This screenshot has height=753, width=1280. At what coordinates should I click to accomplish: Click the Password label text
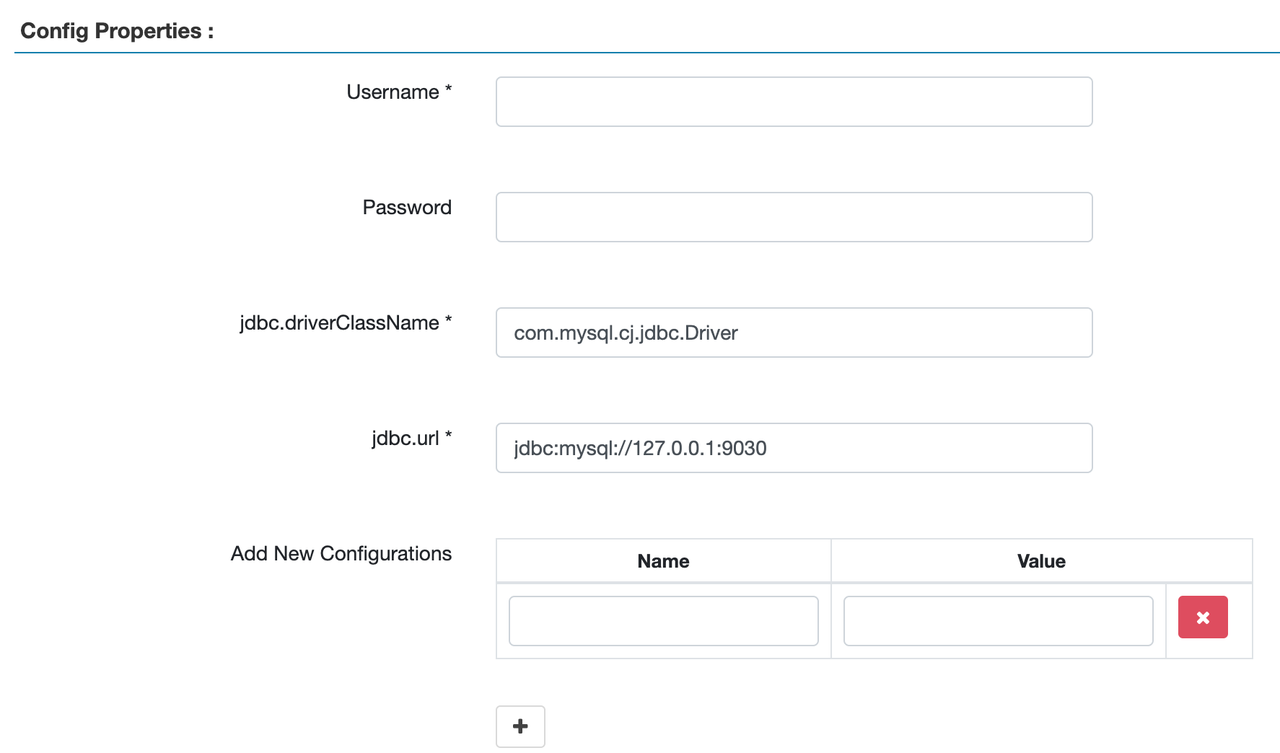(x=407, y=207)
